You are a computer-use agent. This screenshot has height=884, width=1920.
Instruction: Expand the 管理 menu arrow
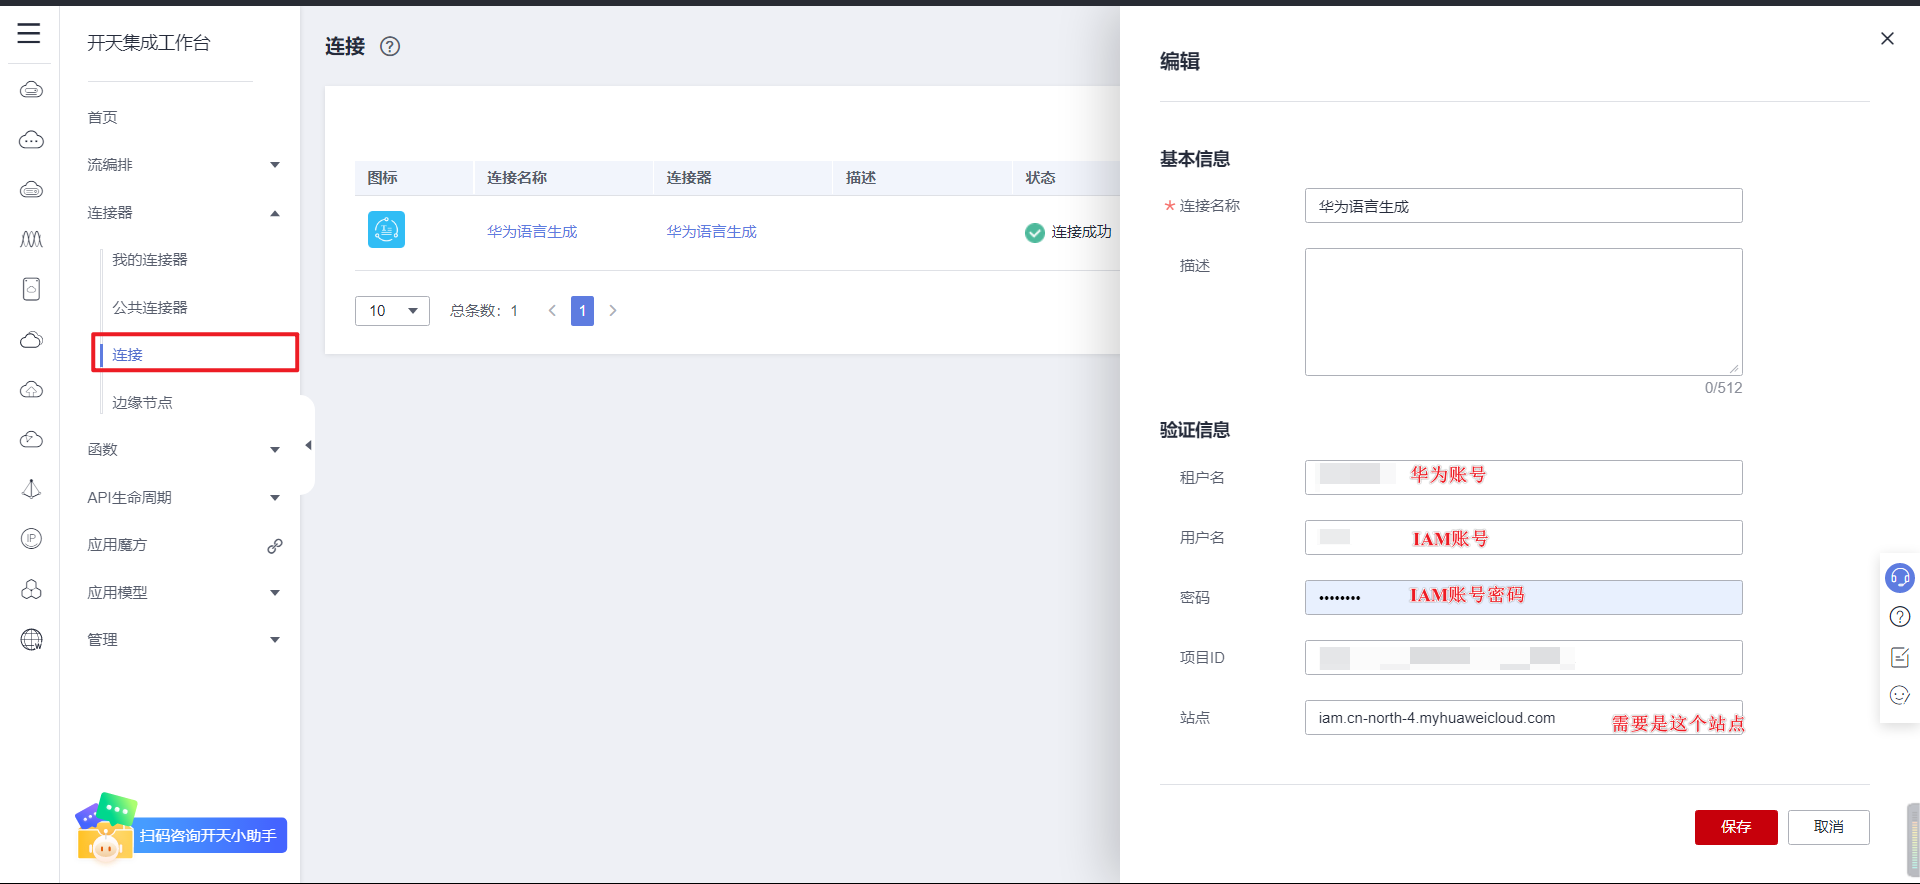pyautogui.click(x=275, y=640)
